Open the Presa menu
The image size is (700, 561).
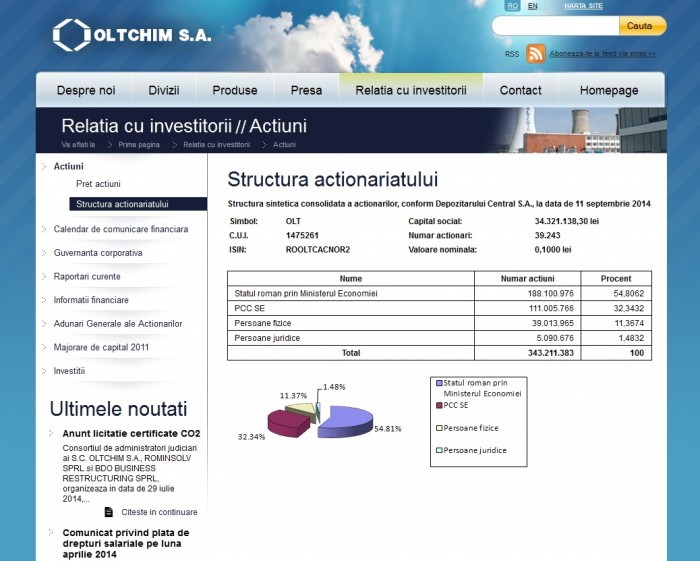click(x=306, y=91)
